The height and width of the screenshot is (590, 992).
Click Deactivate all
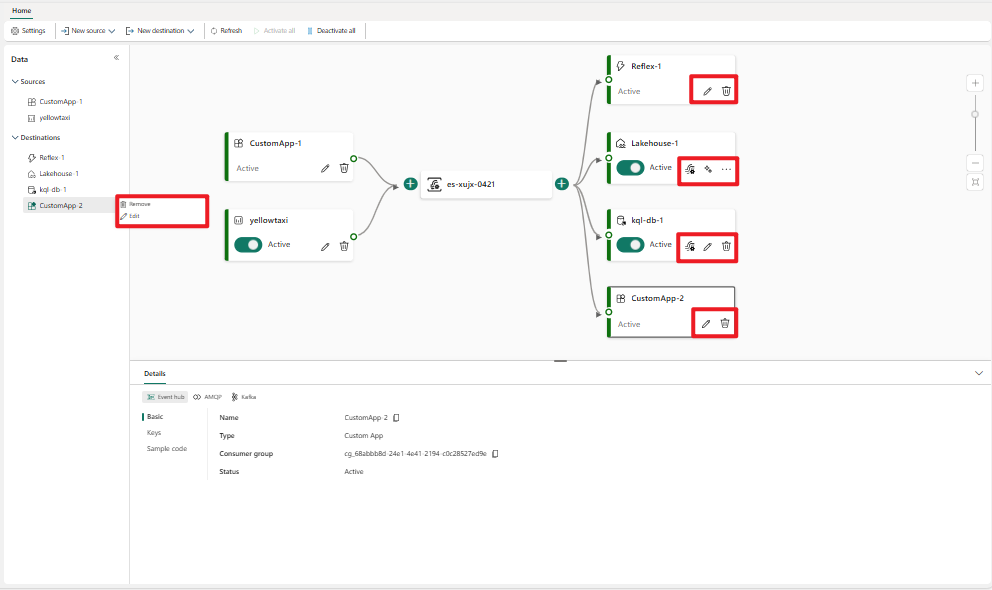[x=331, y=30]
